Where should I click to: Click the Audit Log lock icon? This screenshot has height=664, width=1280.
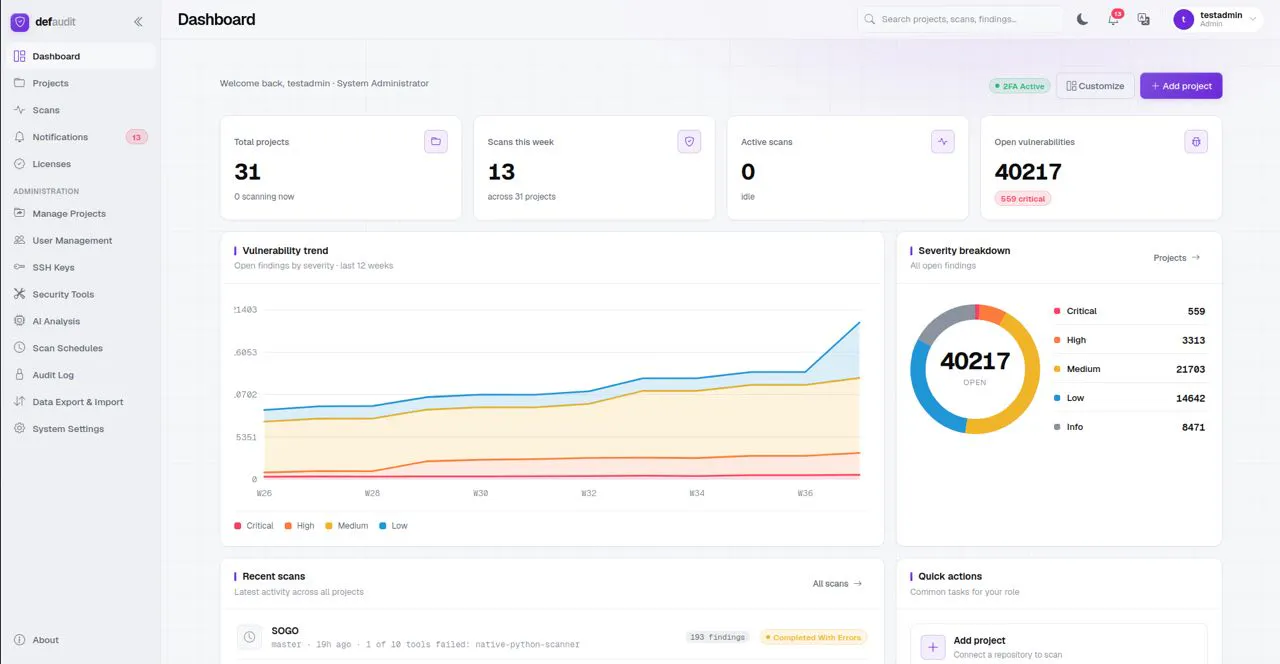coord(20,375)
